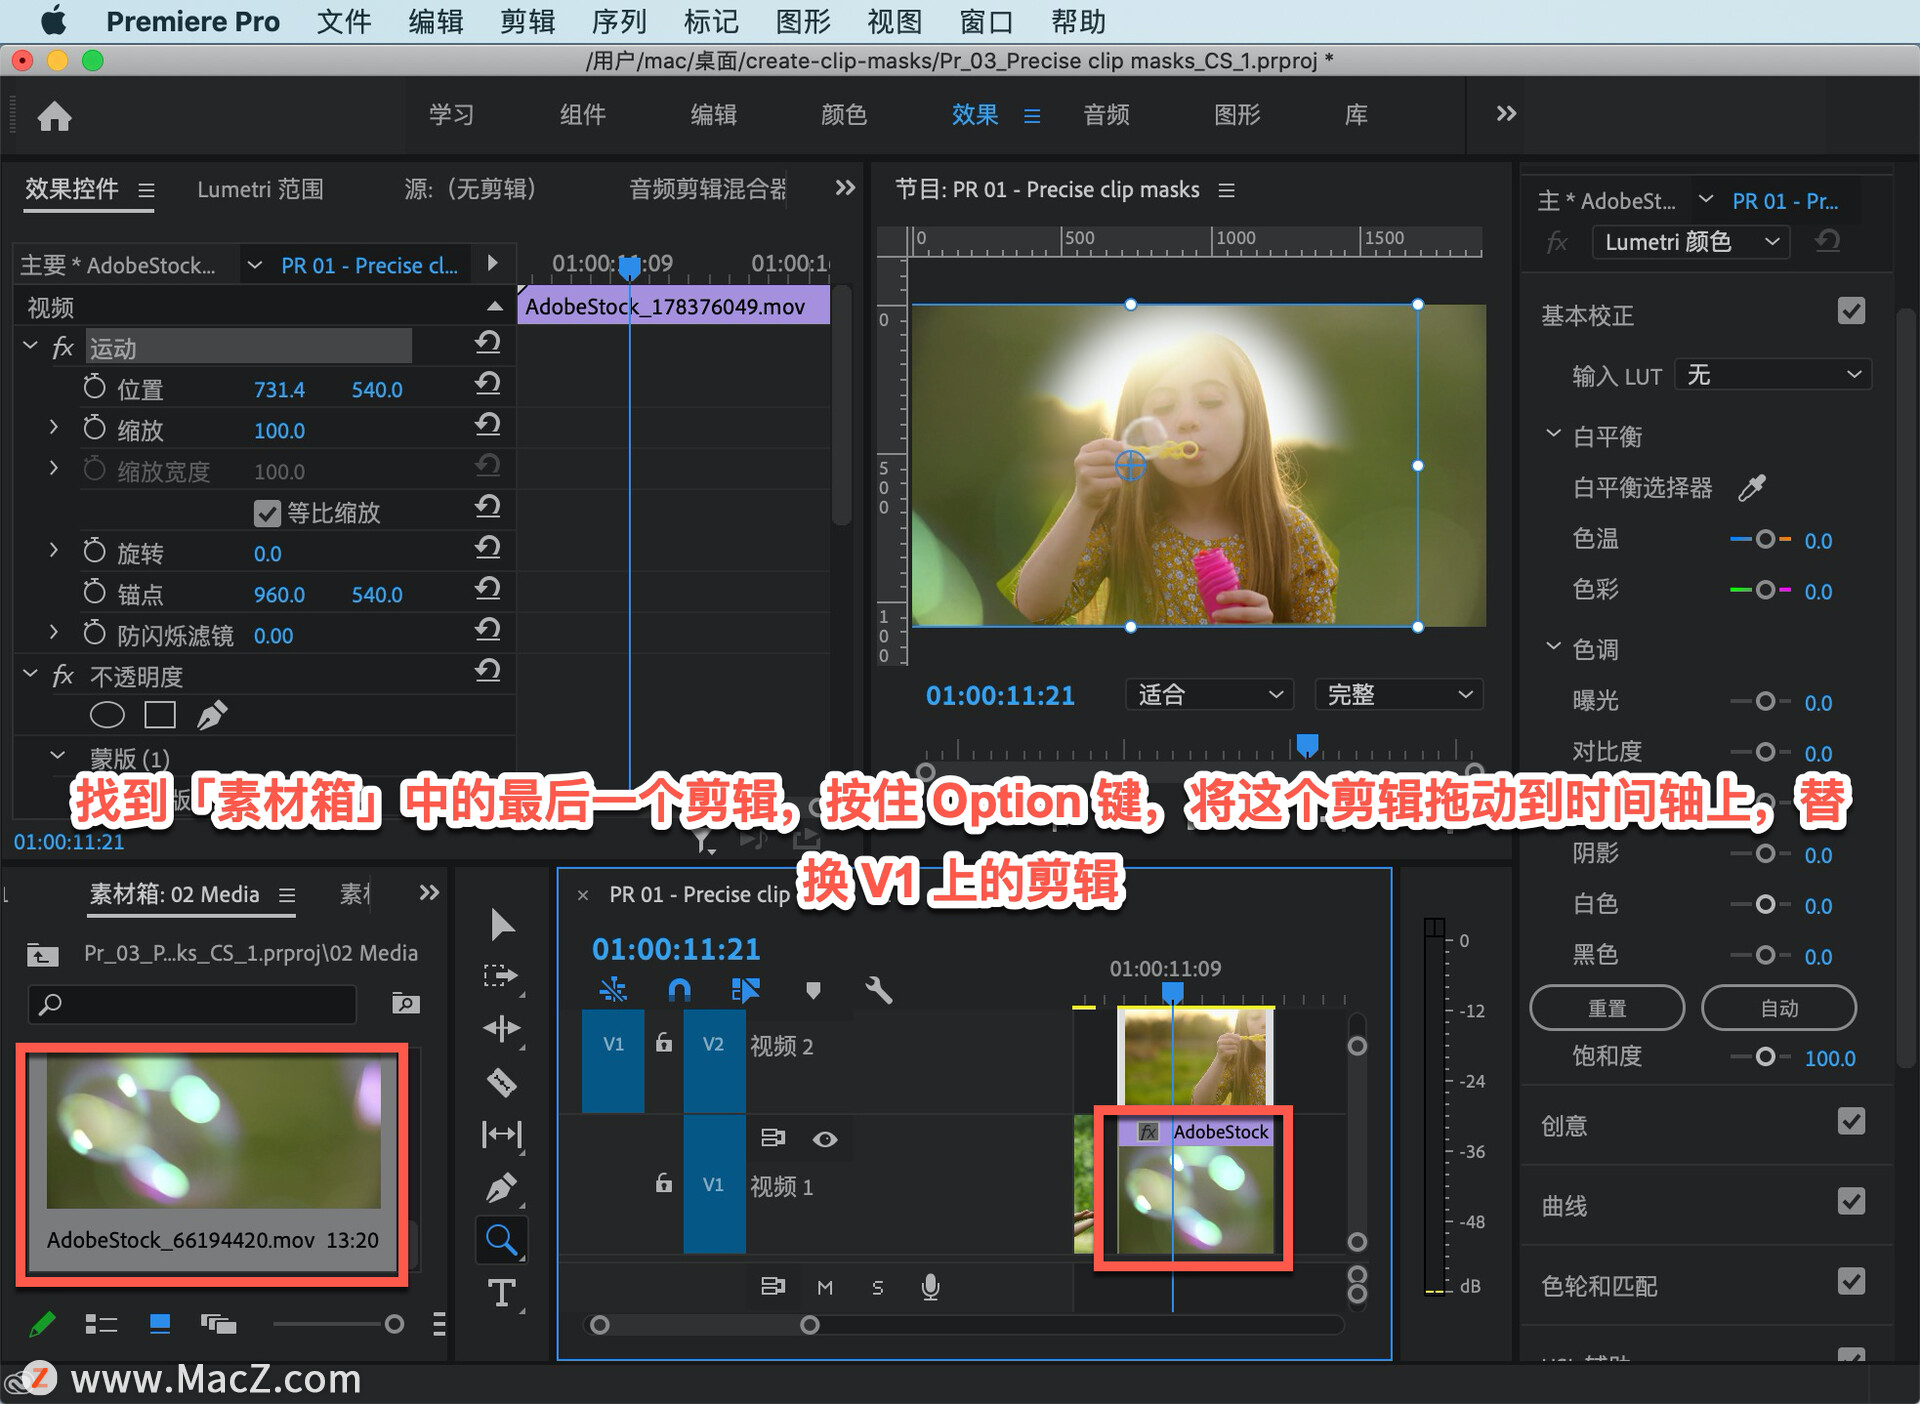Viewport: 1920px width, 1404px height.
Task: Open program monitor zoom 适合 dropdown
Action: [1210, 695]
